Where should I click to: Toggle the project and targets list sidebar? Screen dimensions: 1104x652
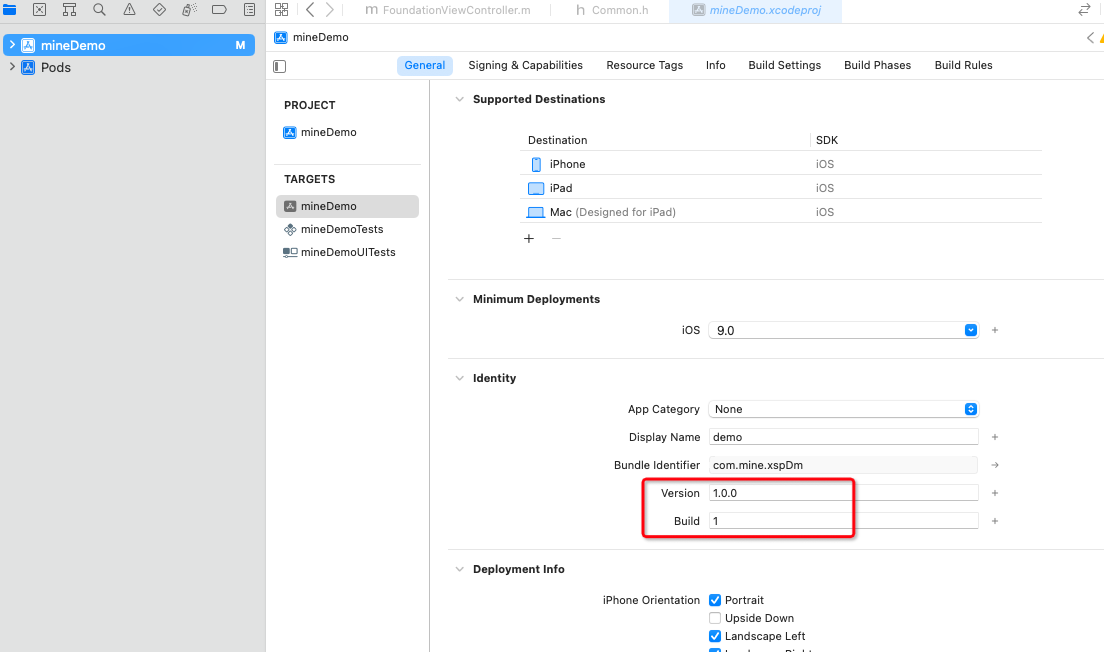tap(280, 66)
